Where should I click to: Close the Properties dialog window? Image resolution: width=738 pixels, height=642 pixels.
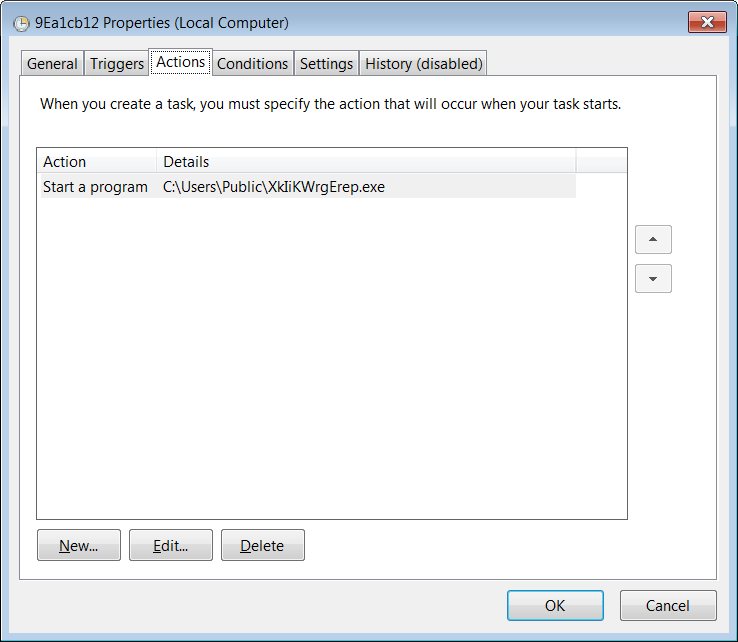coord(706,22)
